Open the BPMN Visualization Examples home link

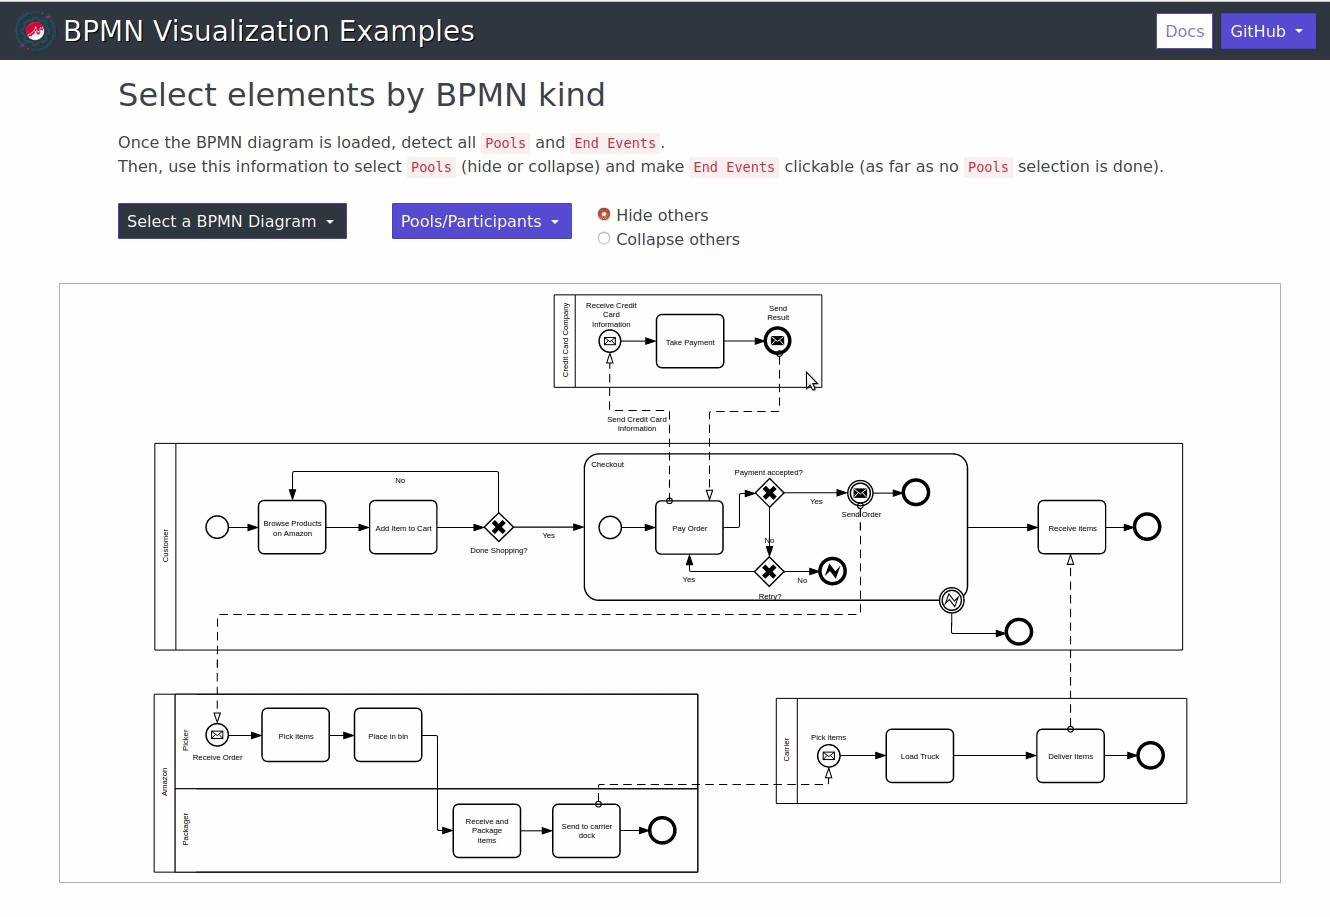point(269,31)
